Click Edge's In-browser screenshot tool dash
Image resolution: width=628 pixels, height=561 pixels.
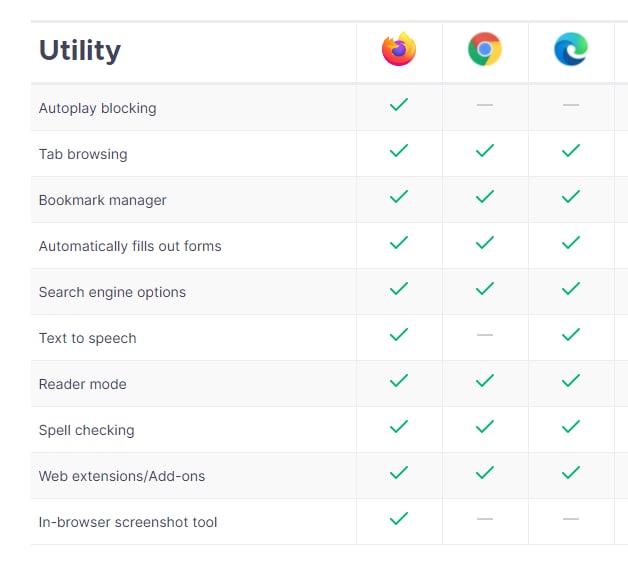571,519
